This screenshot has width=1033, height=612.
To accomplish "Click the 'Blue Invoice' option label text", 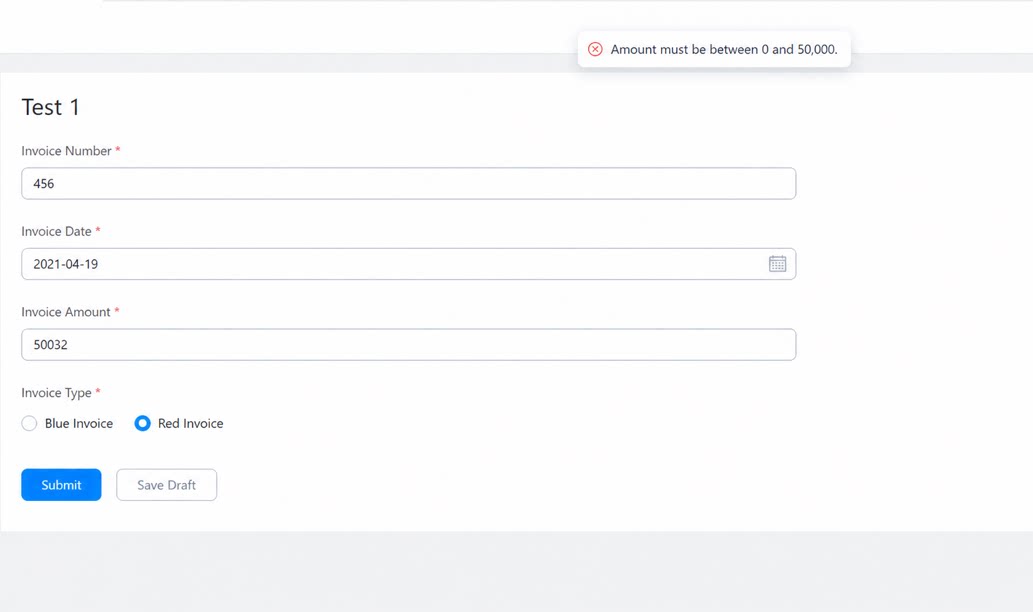I will click(78, 424).
